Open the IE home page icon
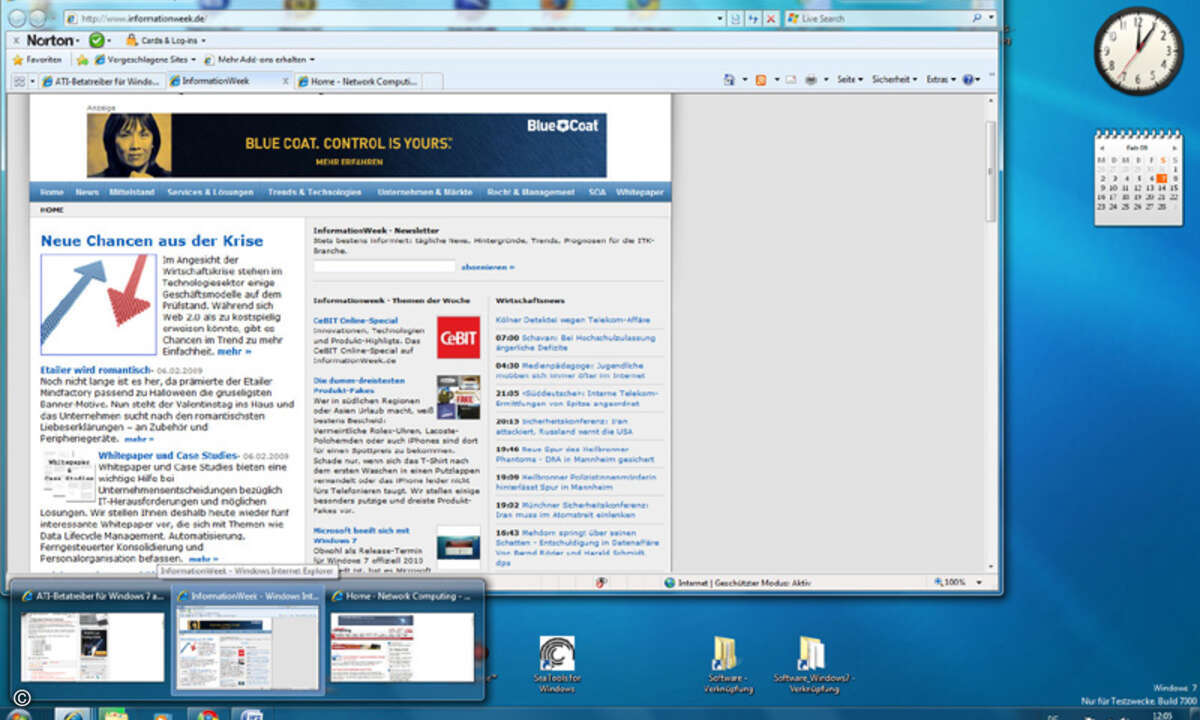 [729, 80]
